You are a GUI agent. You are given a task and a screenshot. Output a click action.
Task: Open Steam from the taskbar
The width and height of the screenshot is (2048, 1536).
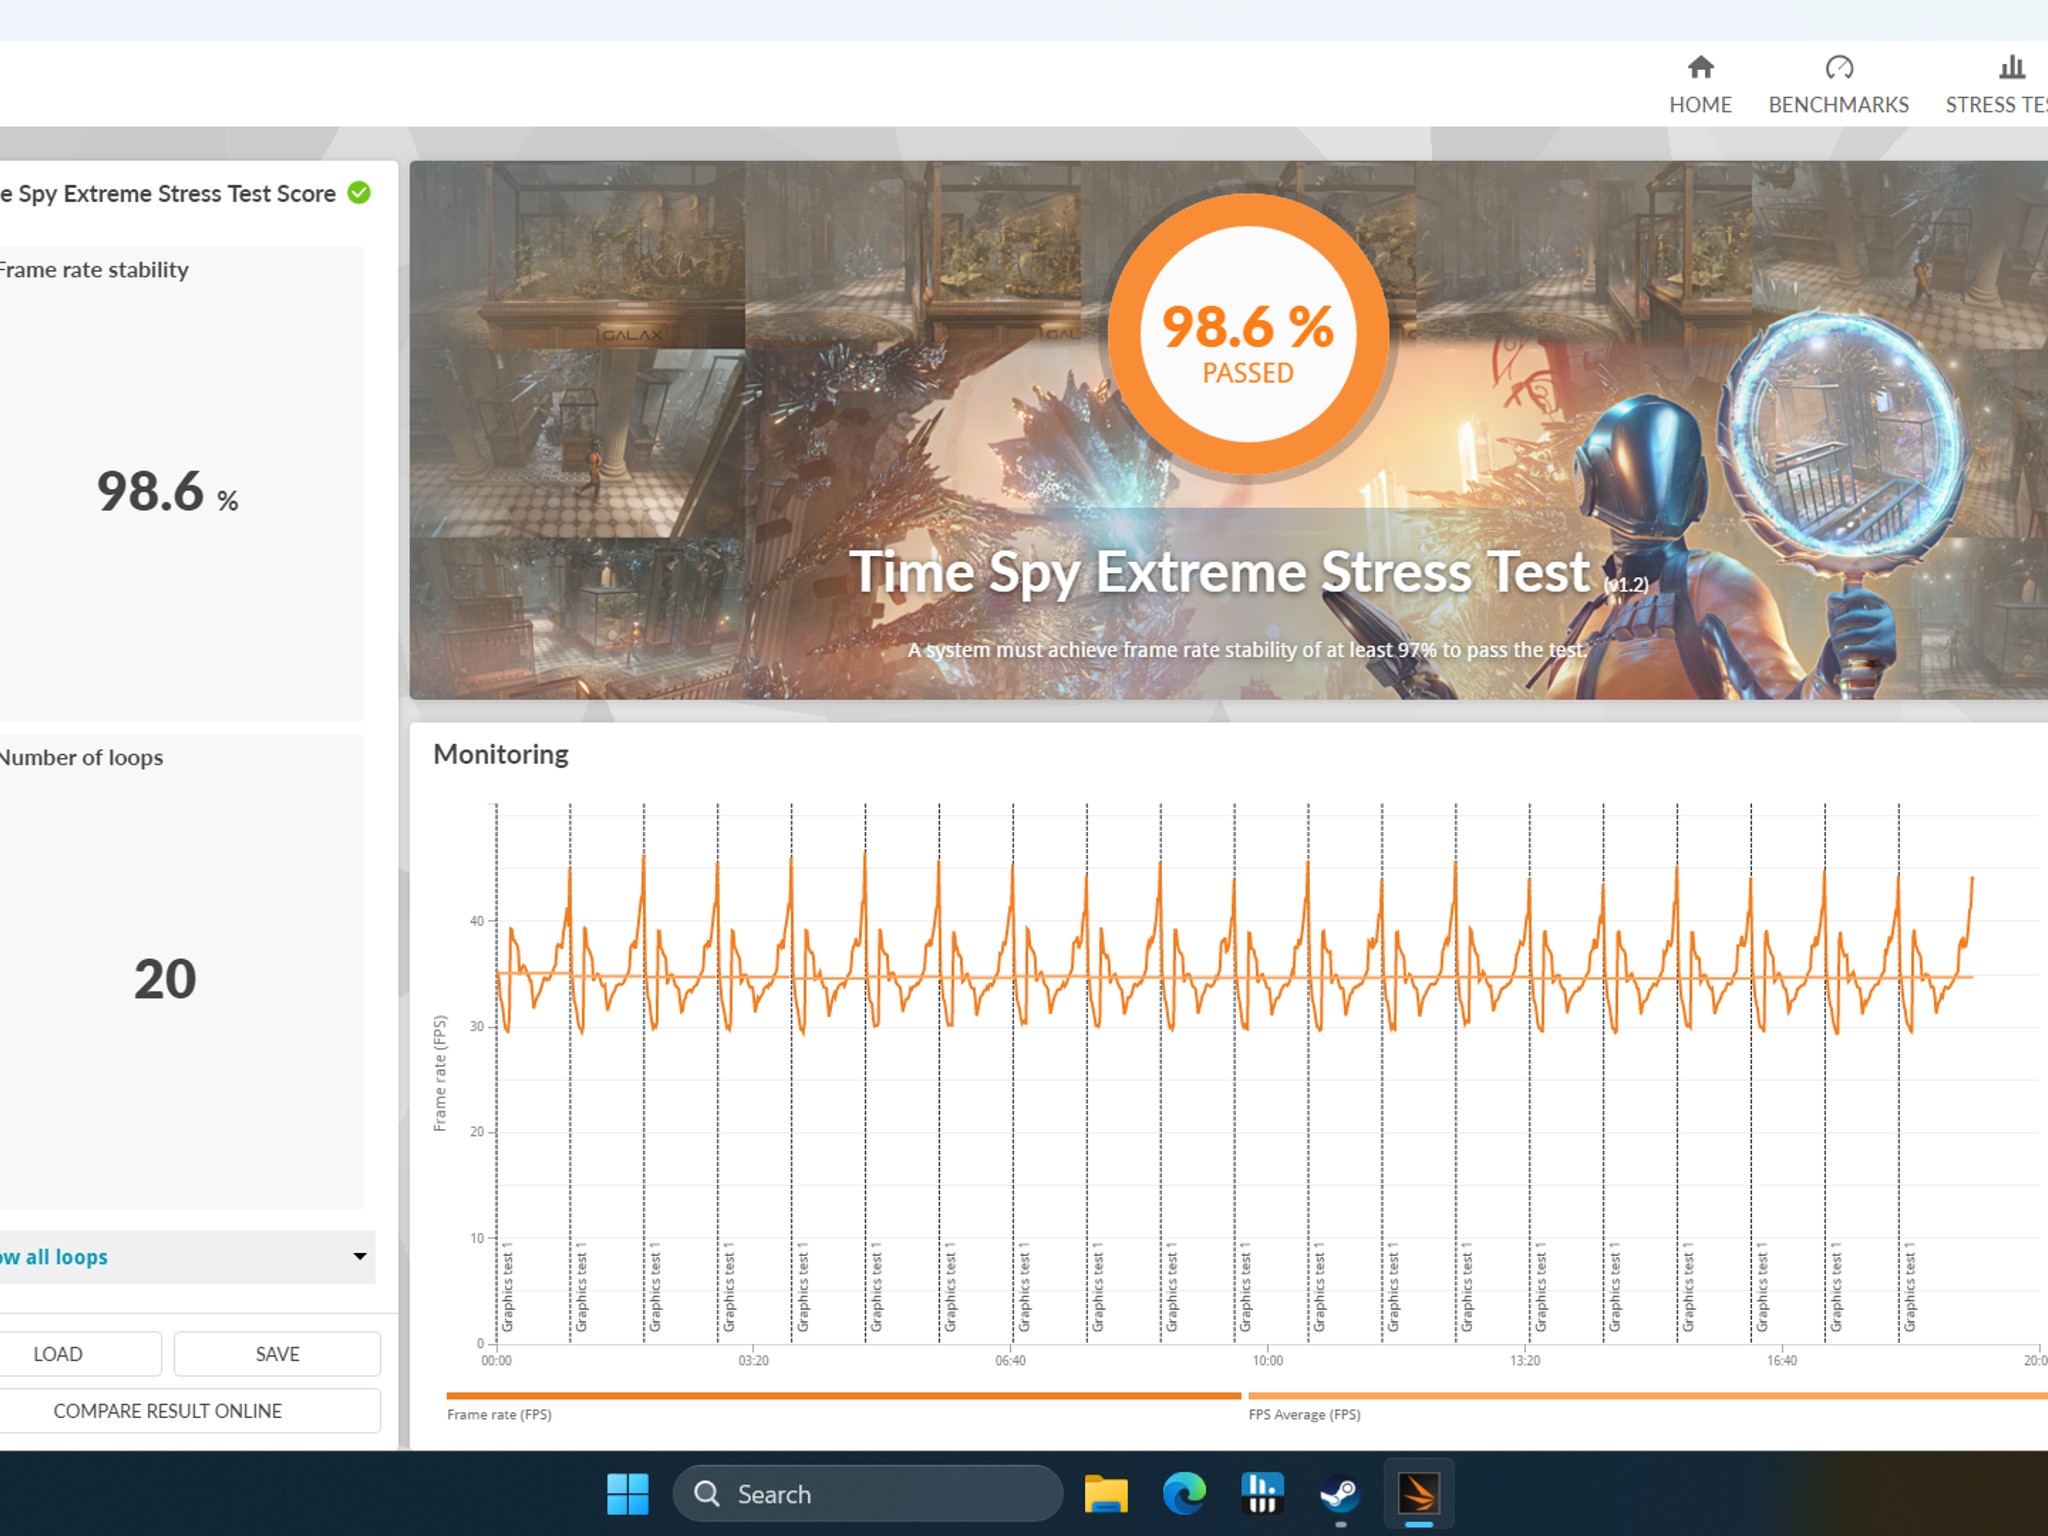[1341, 1492]
